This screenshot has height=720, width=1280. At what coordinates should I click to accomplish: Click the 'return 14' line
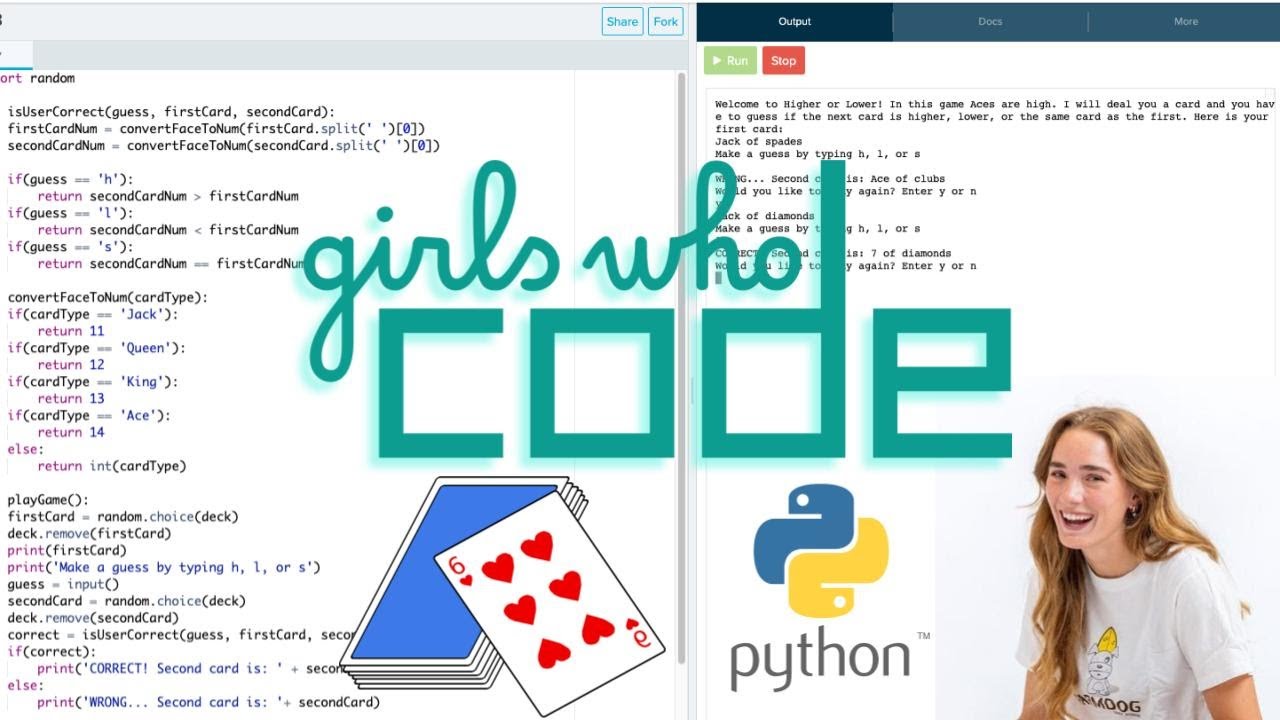(71, 432)
